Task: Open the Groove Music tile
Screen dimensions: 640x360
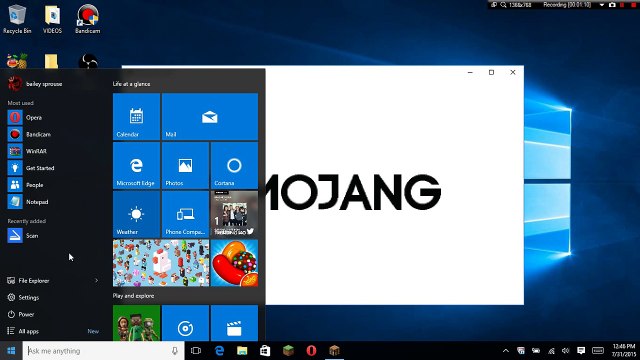Action: 185,323
